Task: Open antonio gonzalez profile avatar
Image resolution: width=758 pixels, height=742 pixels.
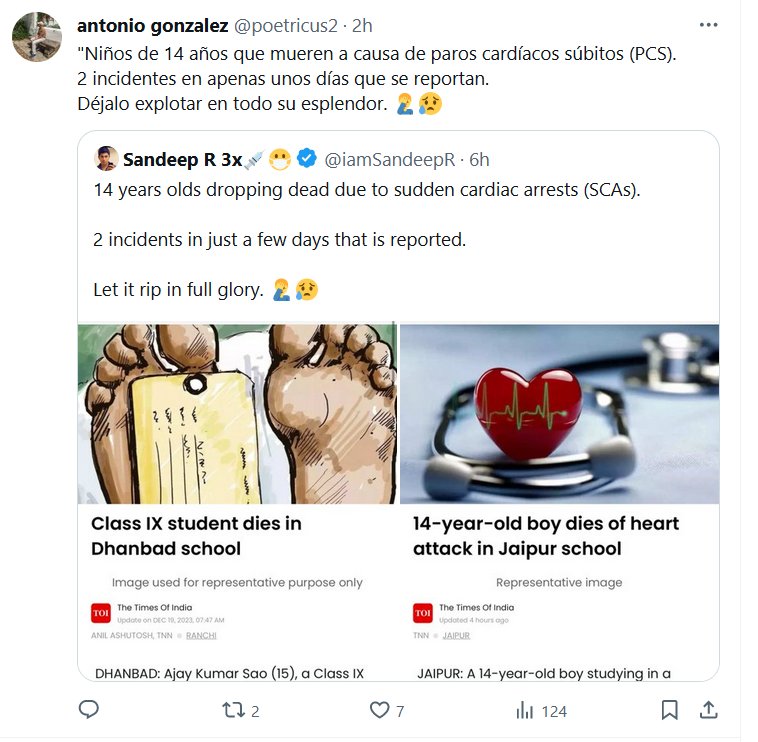Action: pyautogui.click(x=33, y=37)
